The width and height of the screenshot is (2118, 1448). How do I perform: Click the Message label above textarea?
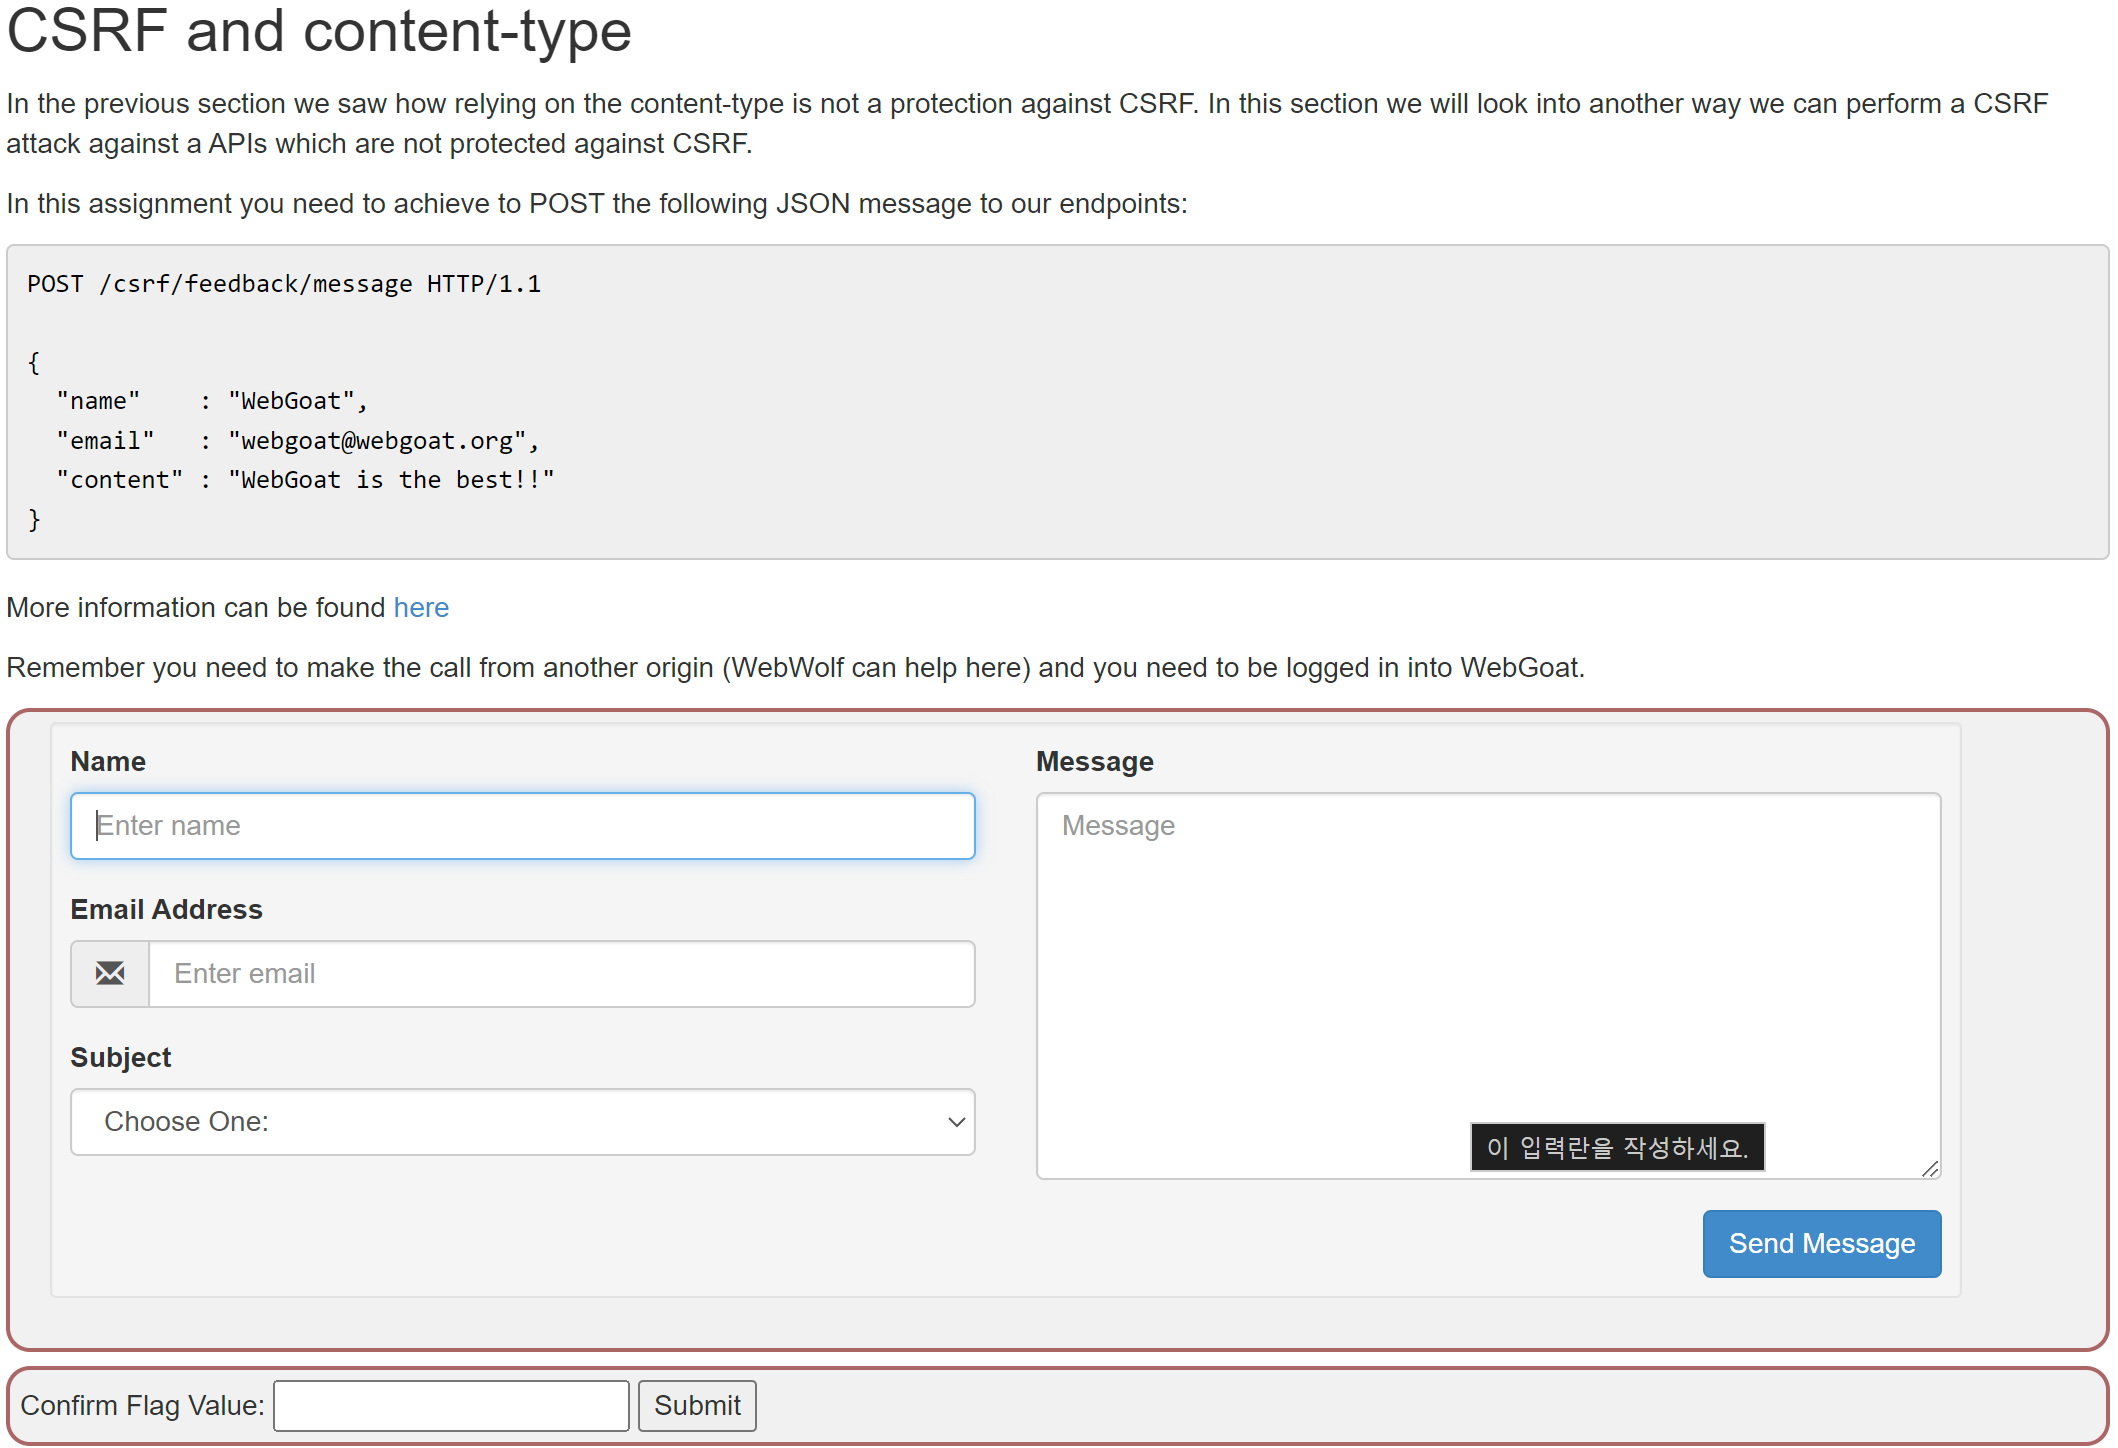click(x=1094, y=761)
